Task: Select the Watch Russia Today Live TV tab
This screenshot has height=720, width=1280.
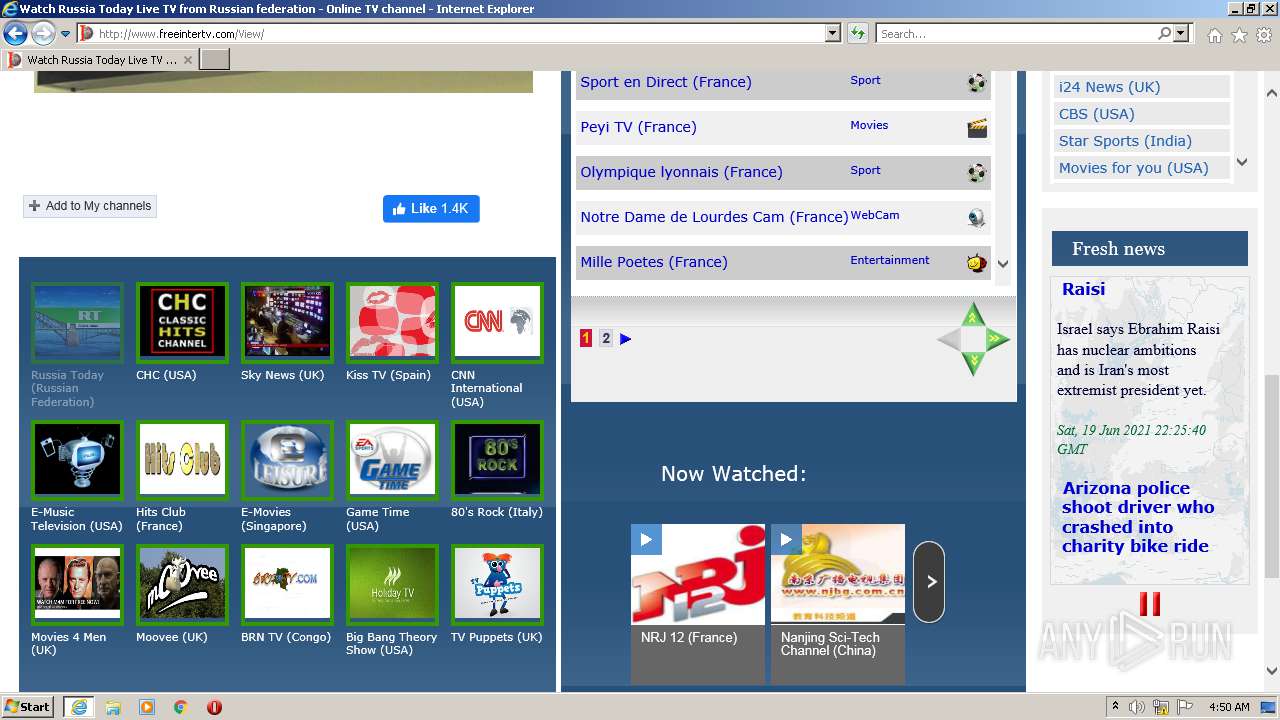Action: point(100,60)
